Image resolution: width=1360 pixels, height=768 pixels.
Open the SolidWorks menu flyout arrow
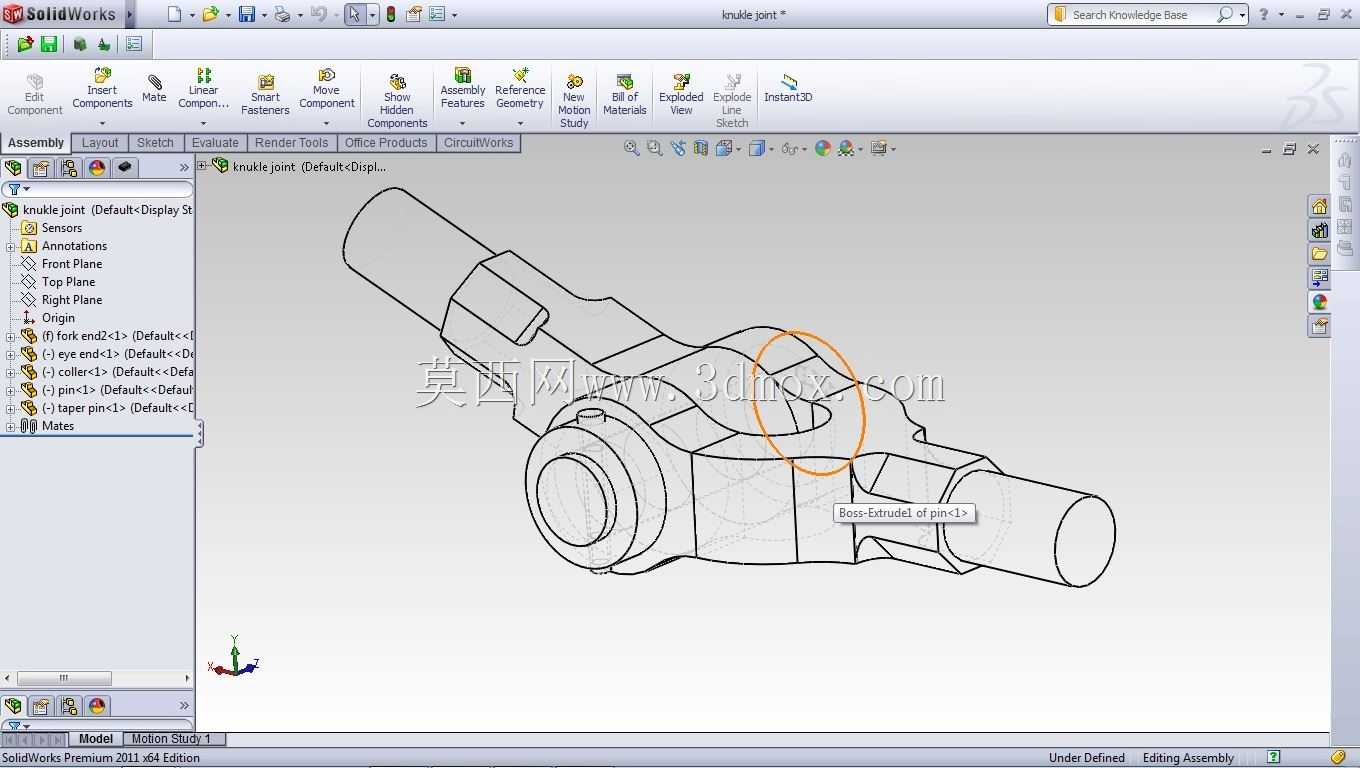pos(129,14)
